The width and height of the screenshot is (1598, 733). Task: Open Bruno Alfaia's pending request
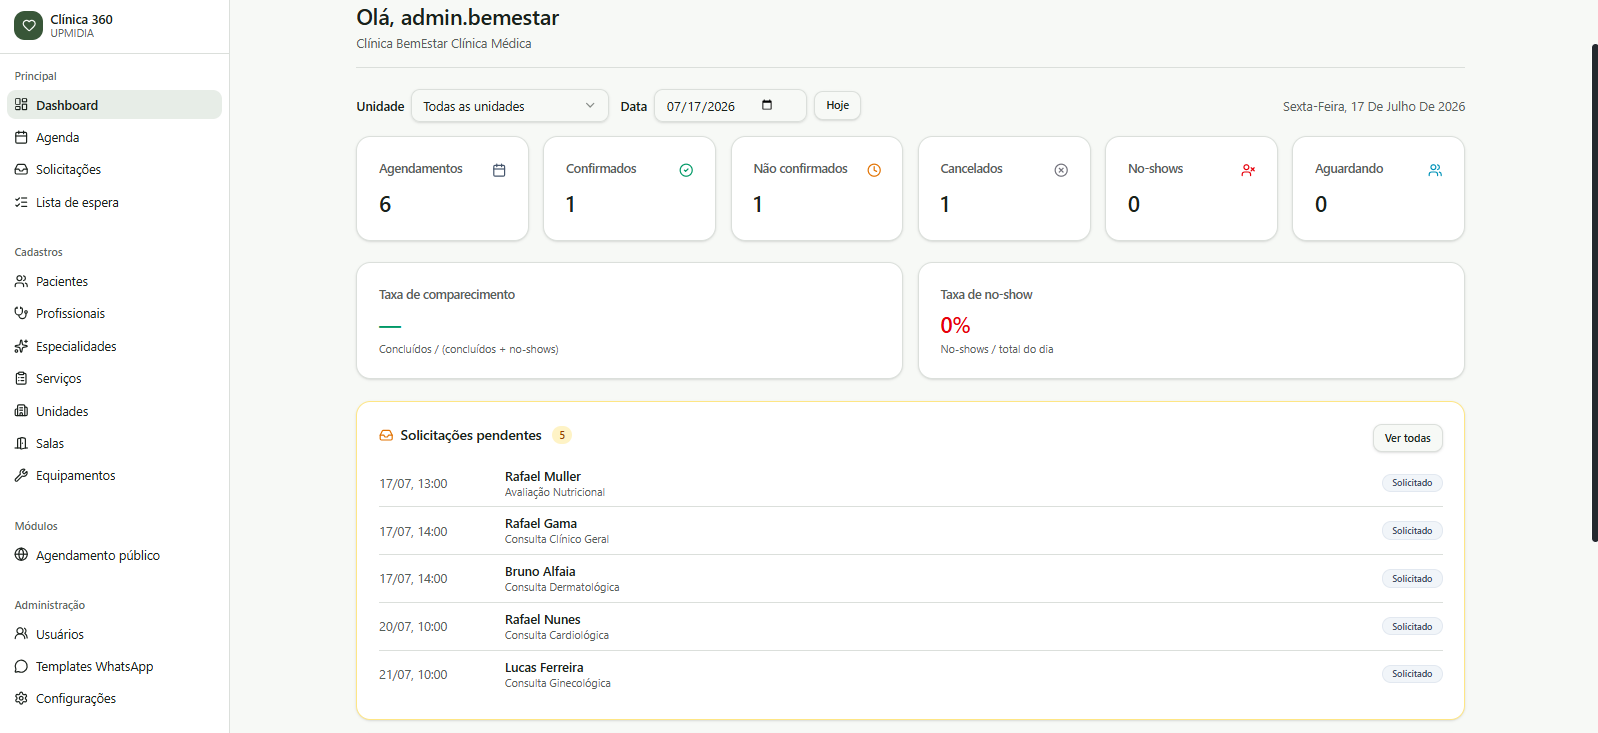(910, 579)
